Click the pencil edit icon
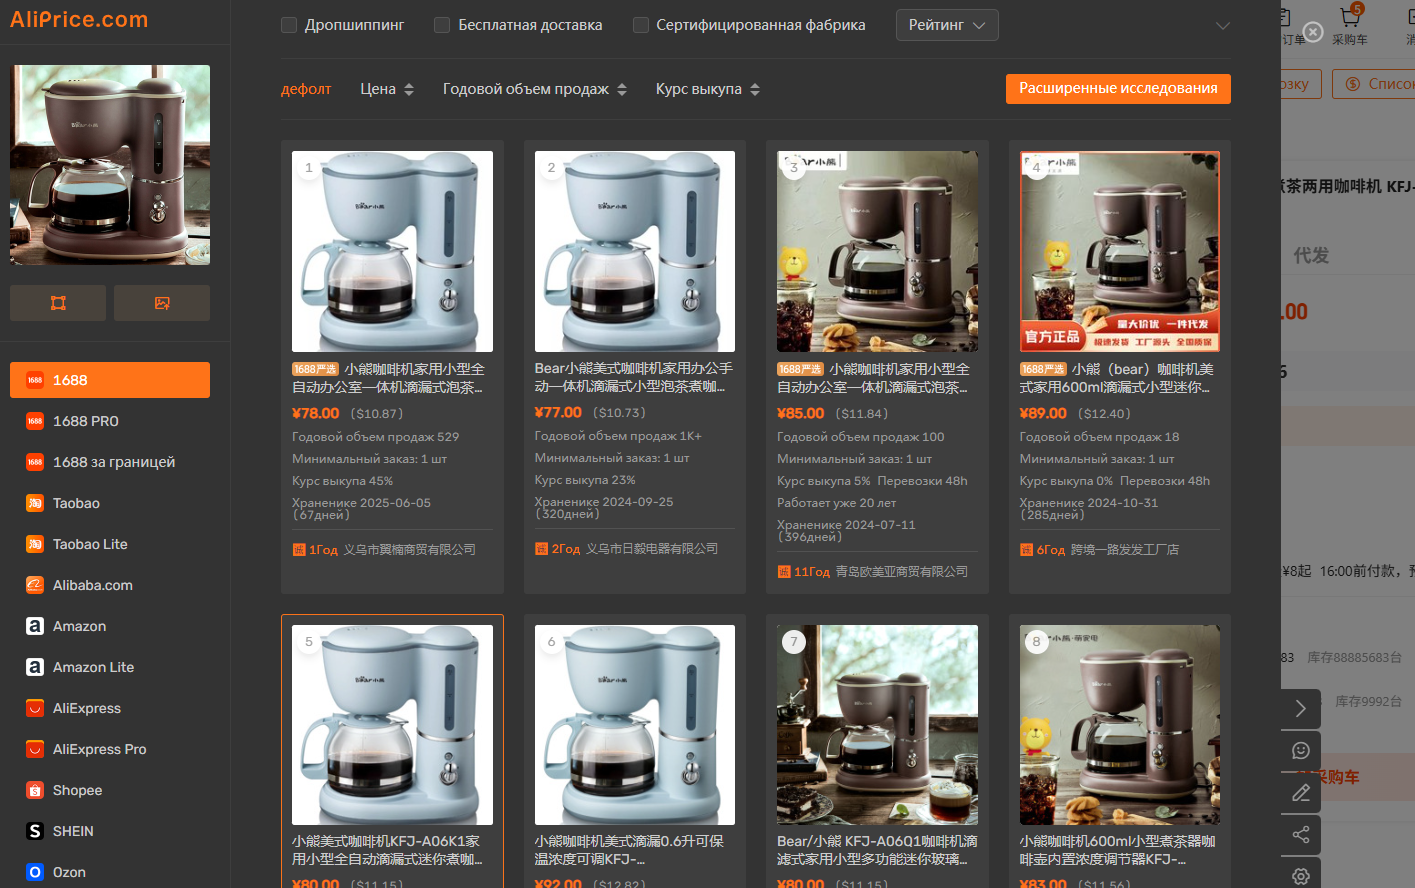Image resolution: width=1415 pixels, height=888 pixels. click(1300, 792)
